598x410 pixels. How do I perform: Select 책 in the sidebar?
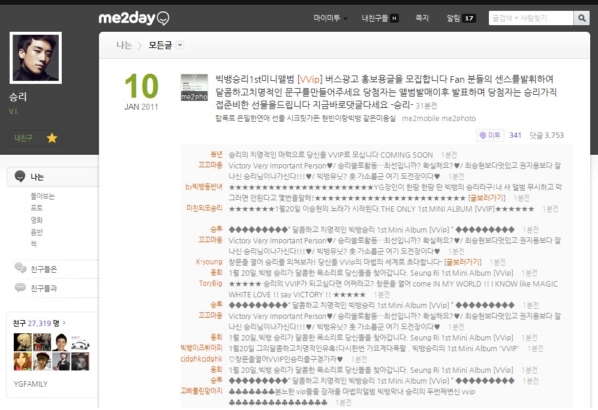[x=34, y=244]
